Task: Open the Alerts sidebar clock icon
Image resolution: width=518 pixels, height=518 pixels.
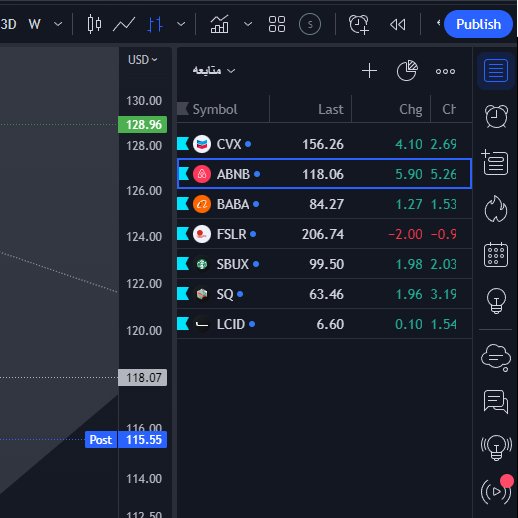Action: click(x=496, y=116)
